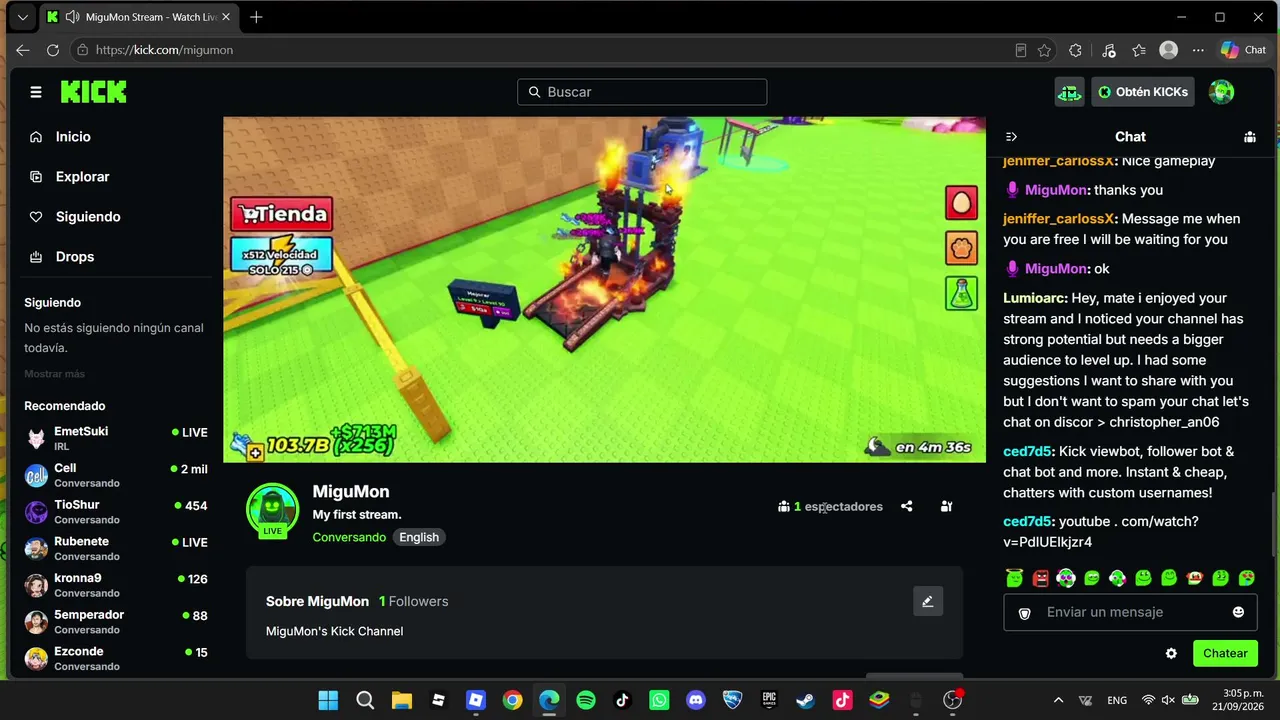Share the MiguMon stream
Screen dimensions: 1280x720
click(x=906, y=507)
